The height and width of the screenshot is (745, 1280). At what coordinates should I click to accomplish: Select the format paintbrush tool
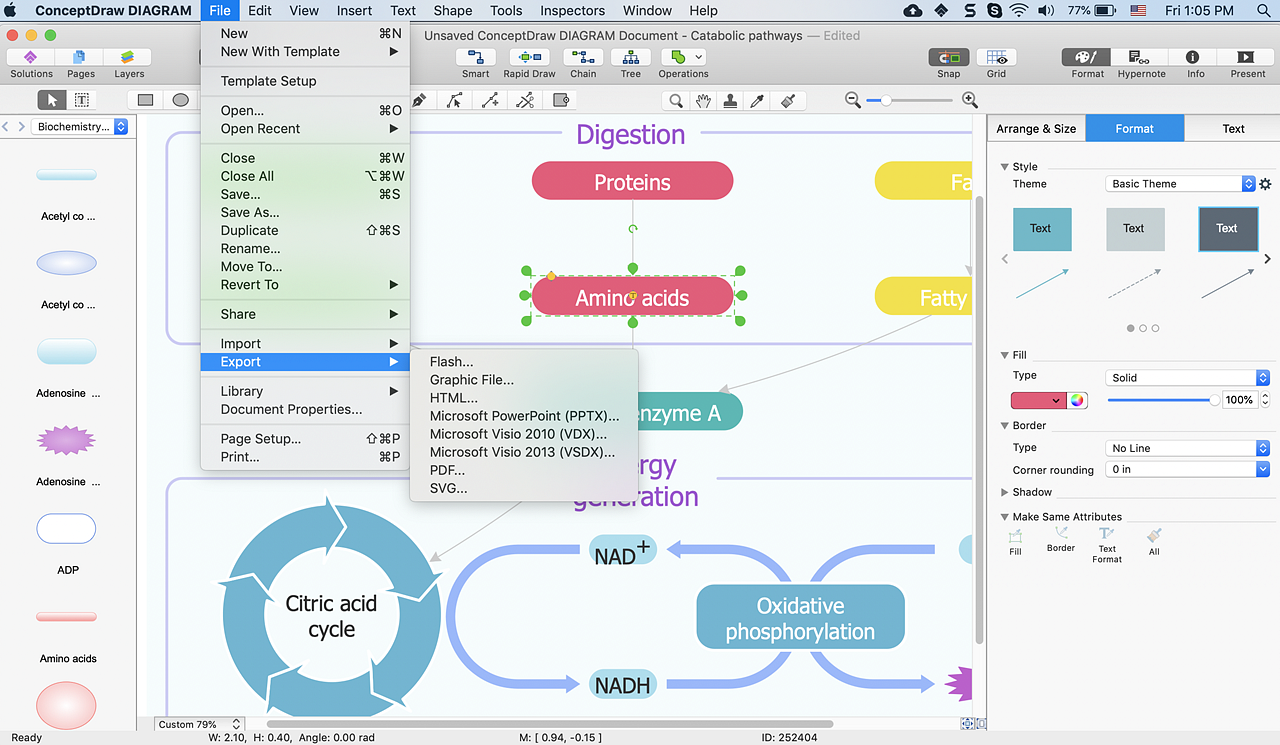(787, 100)
